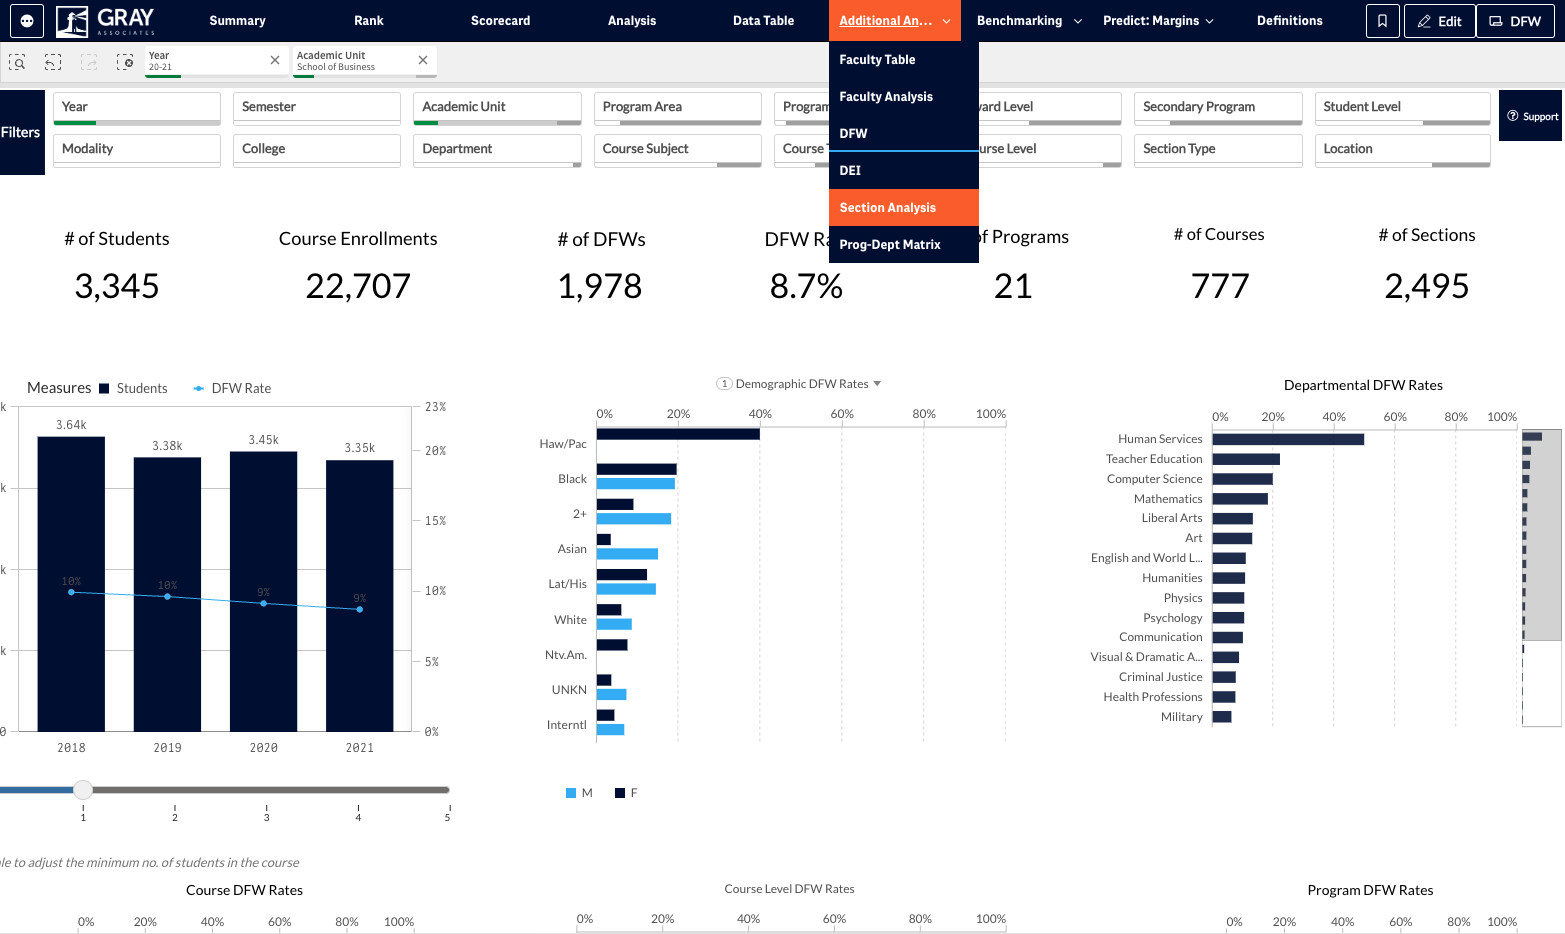Change the Demographic DFW Rates dimension

tap(800, 384)
